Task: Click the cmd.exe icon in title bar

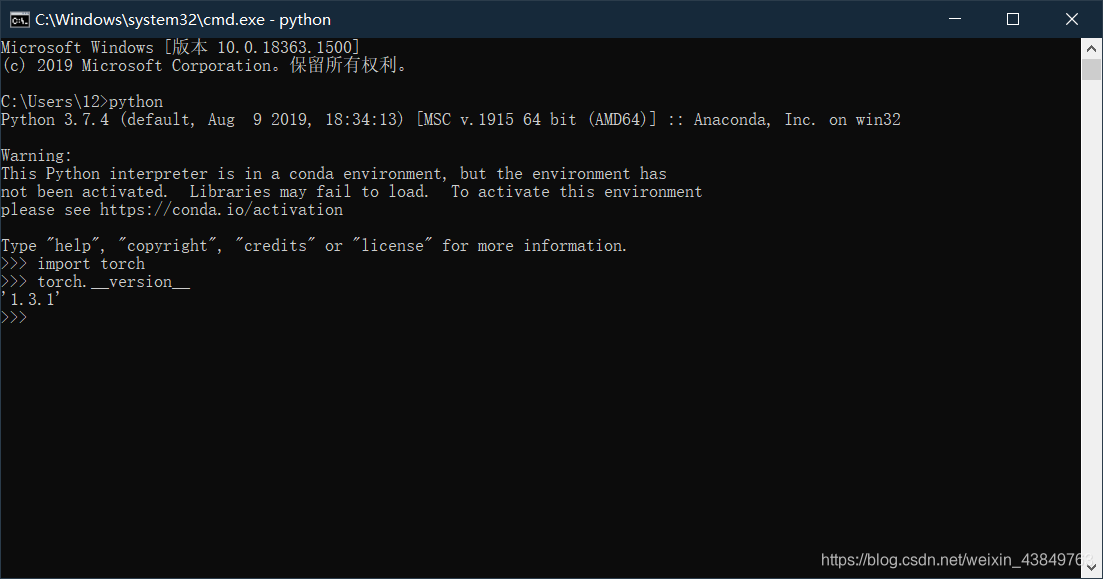Action: click(19, 20)
